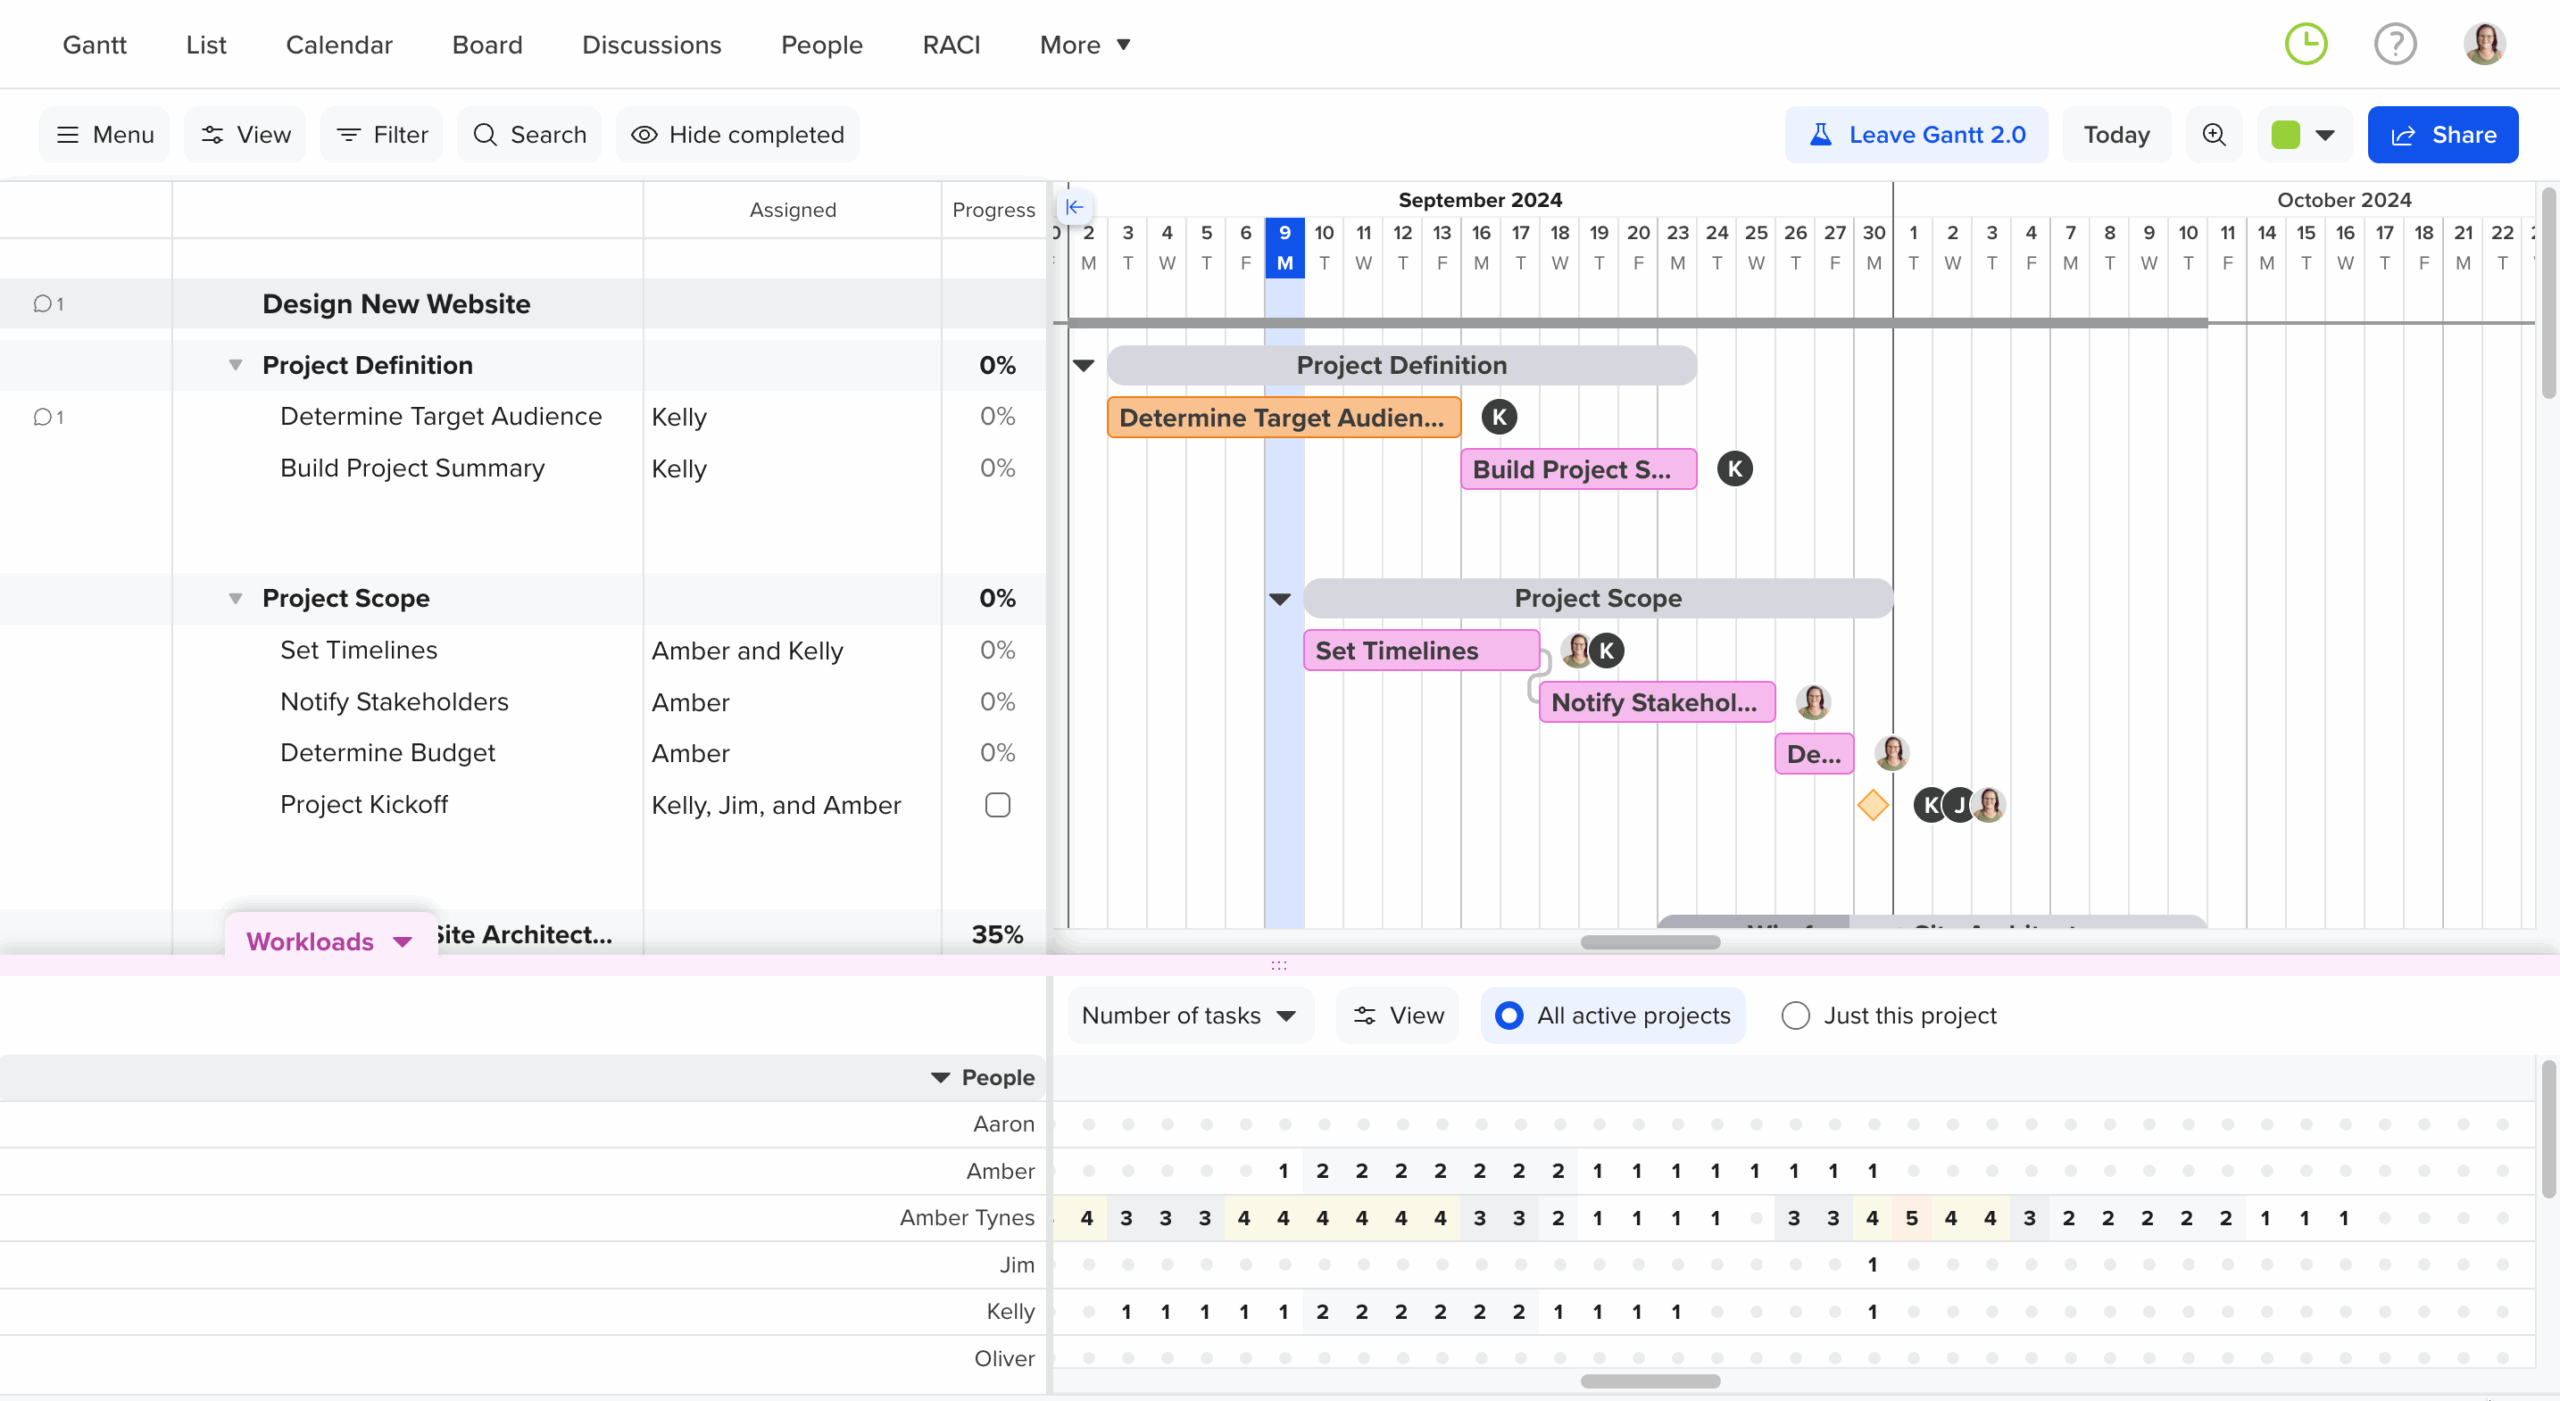The image size is (2560, 1401).
Task: Open the Number of tasks dropdown
Action: click(1188, 1015)
